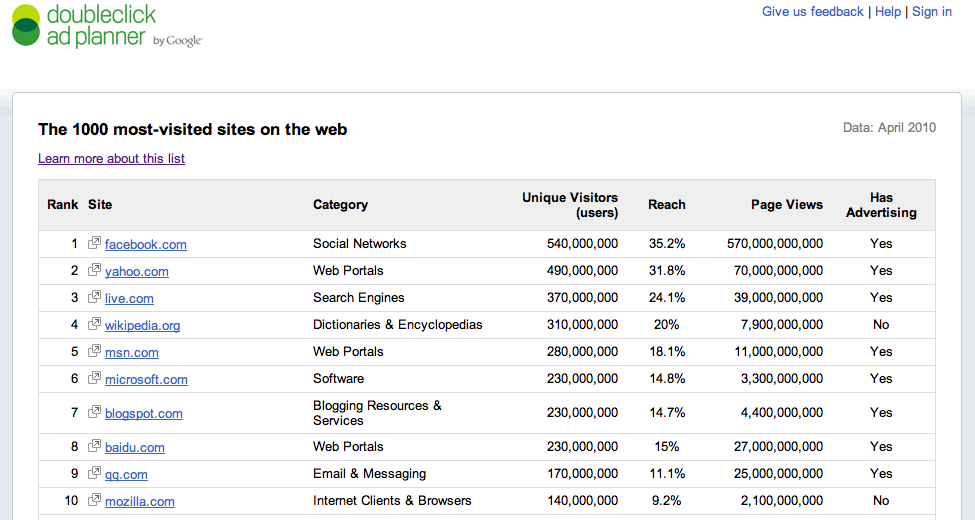
Task: Open external link icon beside facebook.com
Action: click(94, 243)
